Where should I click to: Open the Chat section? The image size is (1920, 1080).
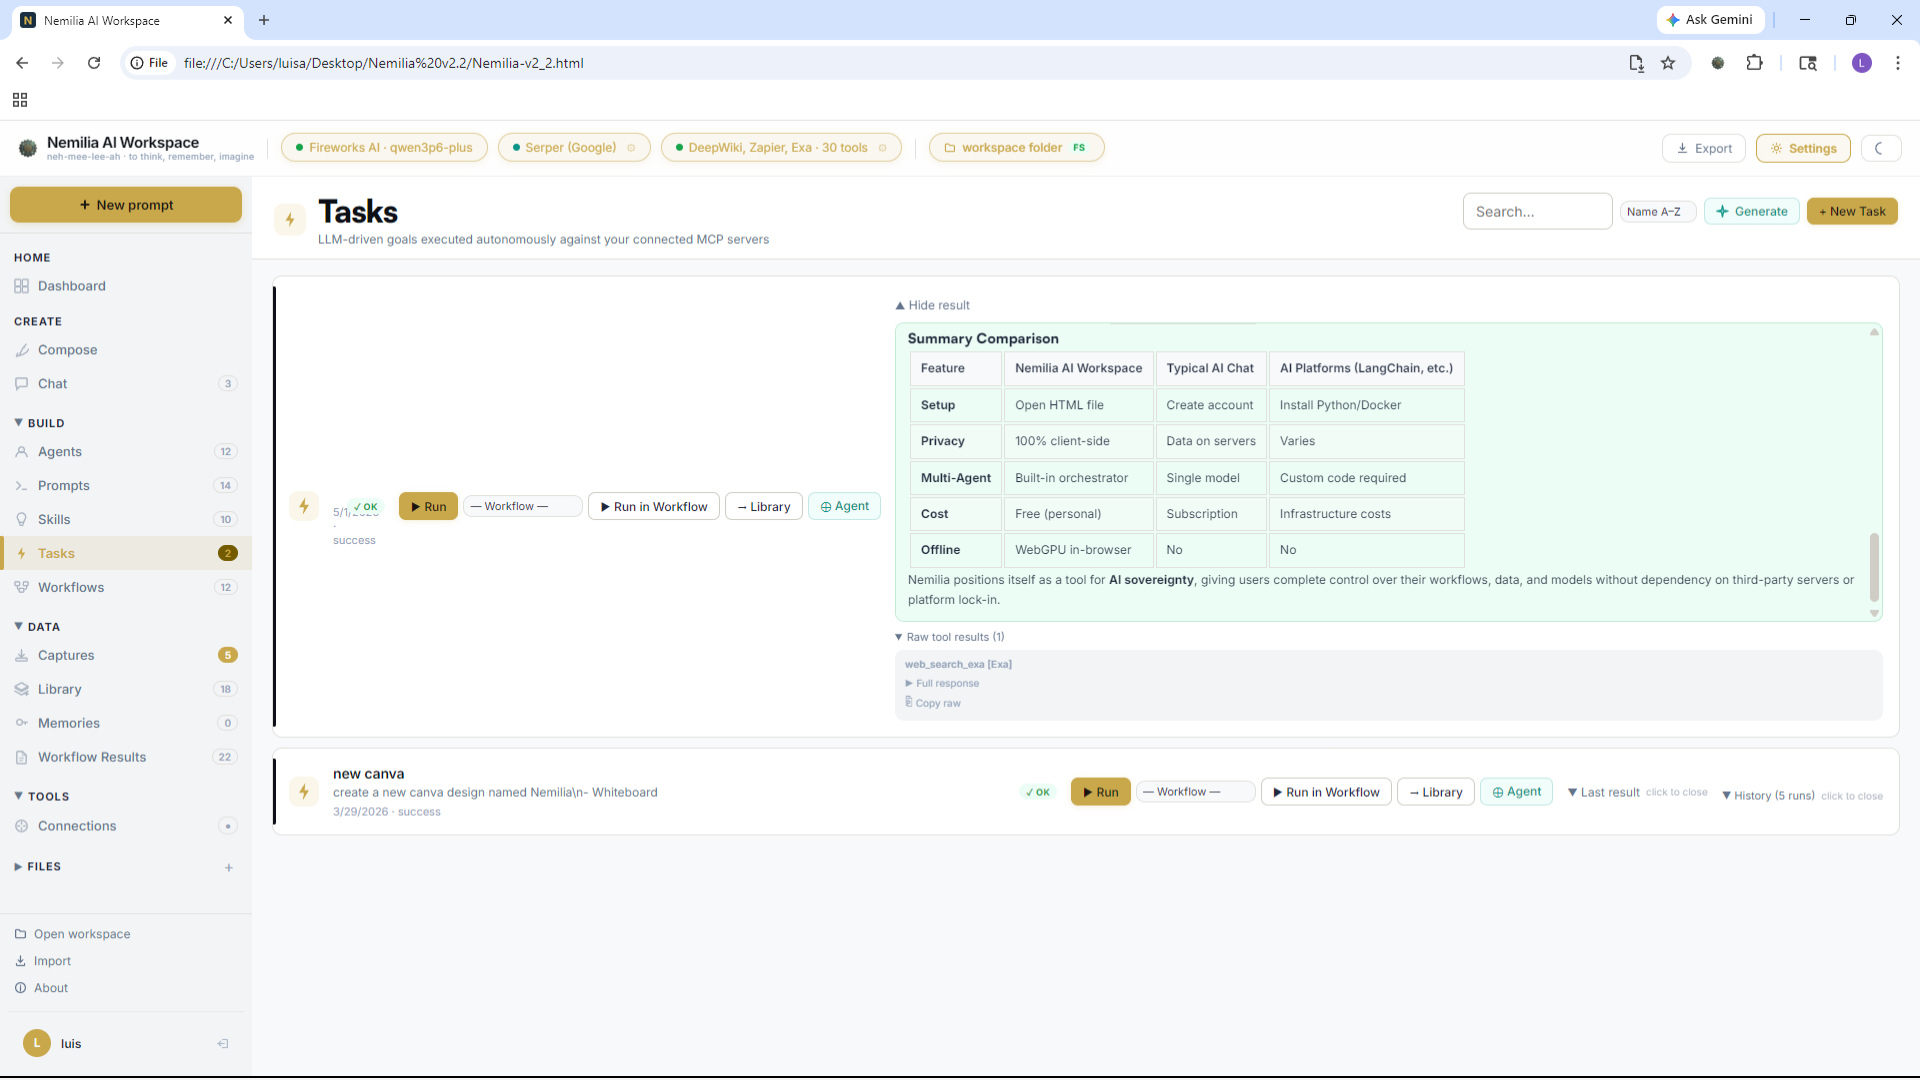pos(126,384)
